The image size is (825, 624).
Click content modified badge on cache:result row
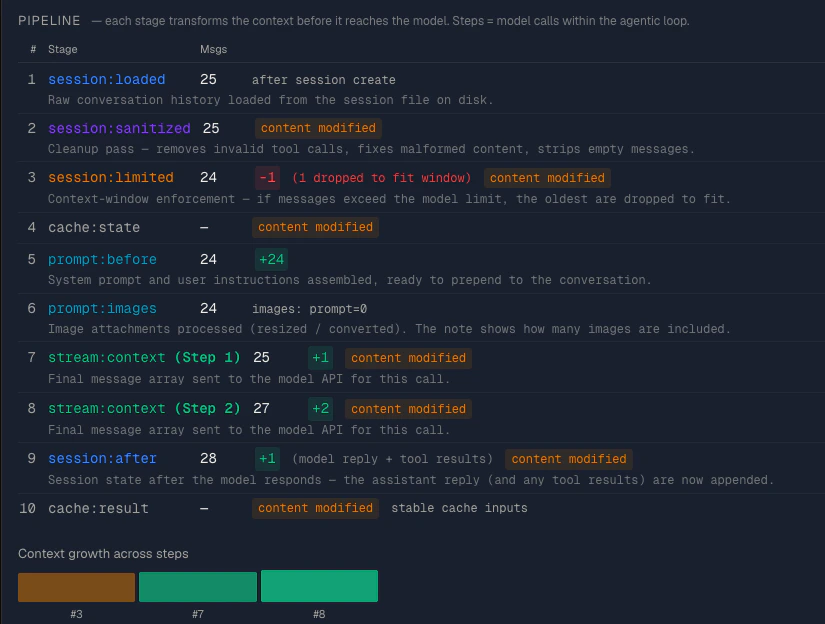[315, 508]
